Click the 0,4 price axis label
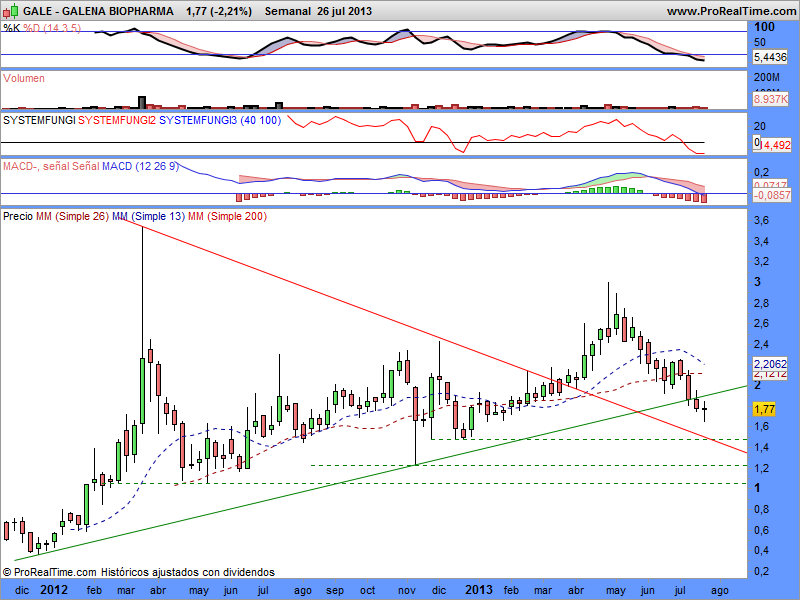The image size is (800, 600). tap(762, 550)
